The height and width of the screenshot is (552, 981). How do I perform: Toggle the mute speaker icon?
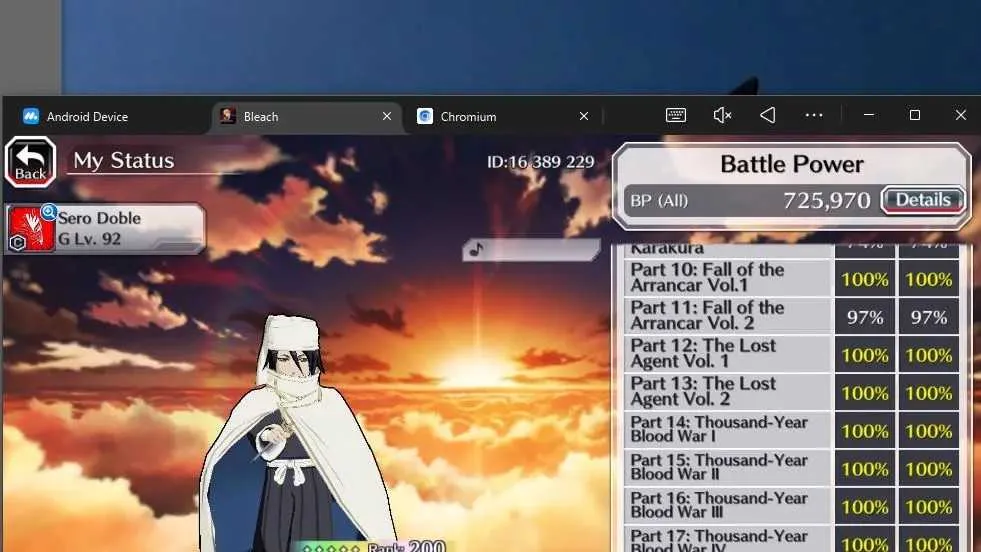click(x=722, y=115)
